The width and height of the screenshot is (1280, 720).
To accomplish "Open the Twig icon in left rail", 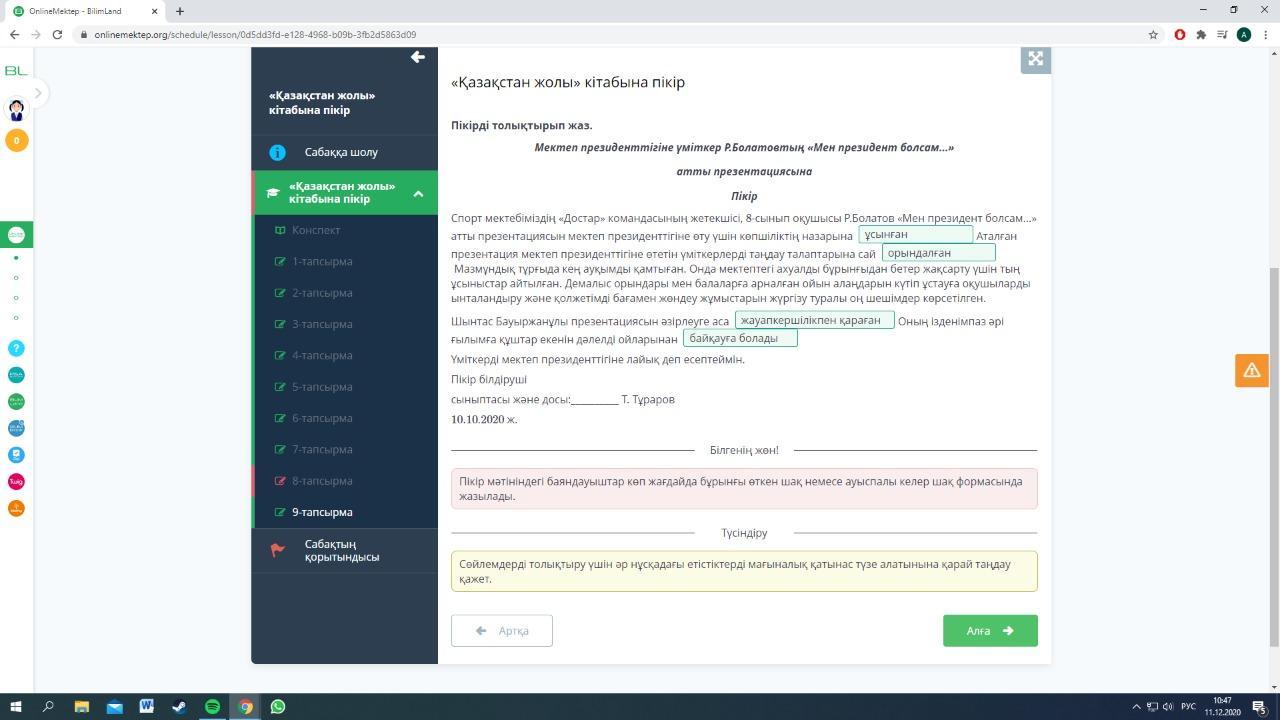I will pos(16,482).
